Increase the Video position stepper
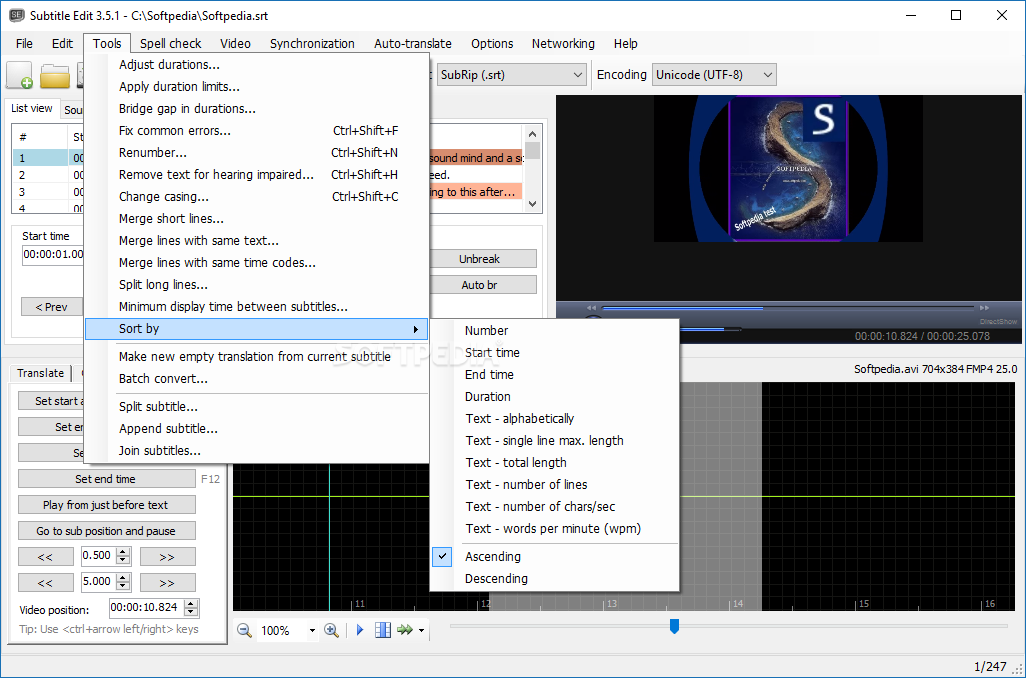 pos(190,604)
